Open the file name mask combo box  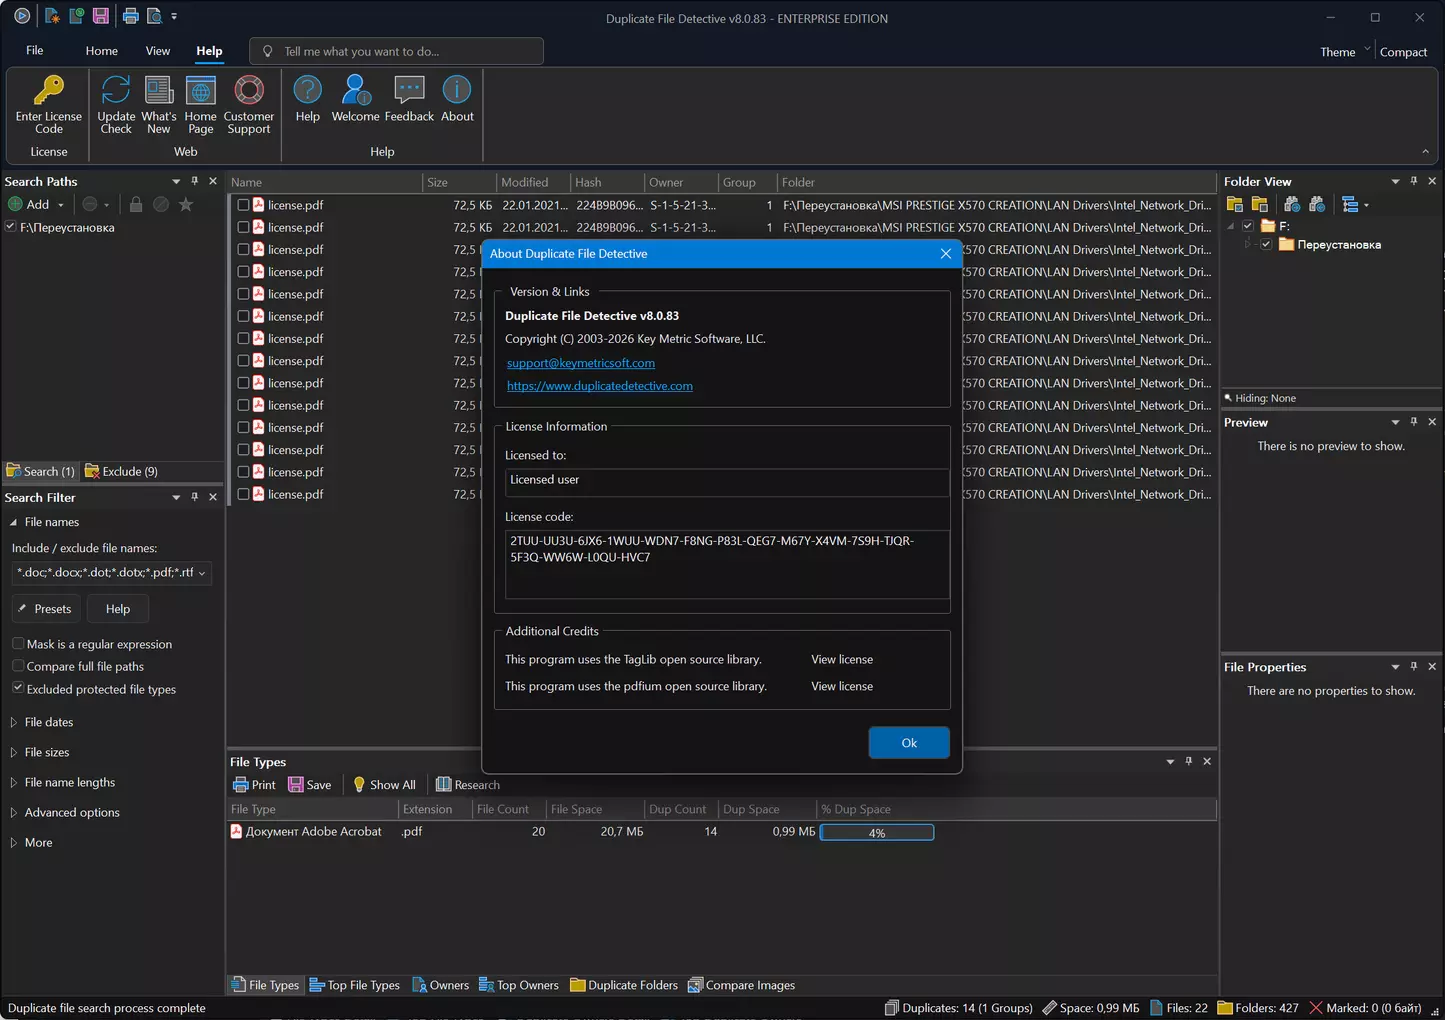[111, 573]
